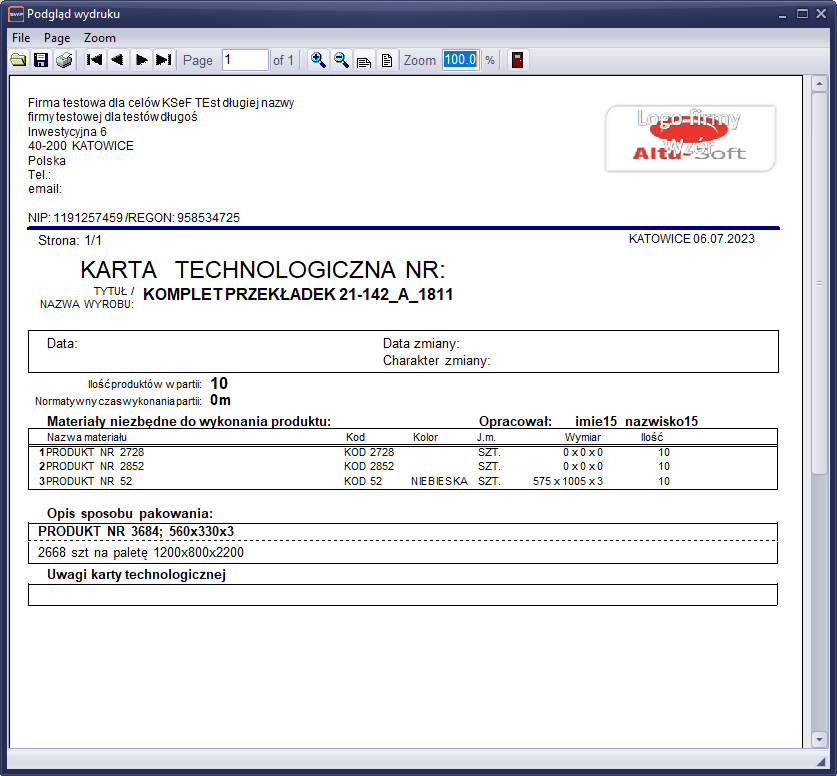Click the vertical scrollbar down arrow
This screenshot has width=837, height=776.
tap(820, 741)
